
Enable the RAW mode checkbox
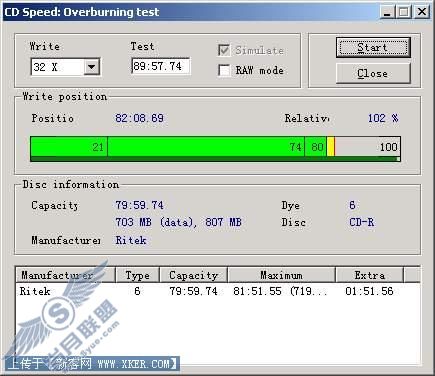(x=224, y=70)
